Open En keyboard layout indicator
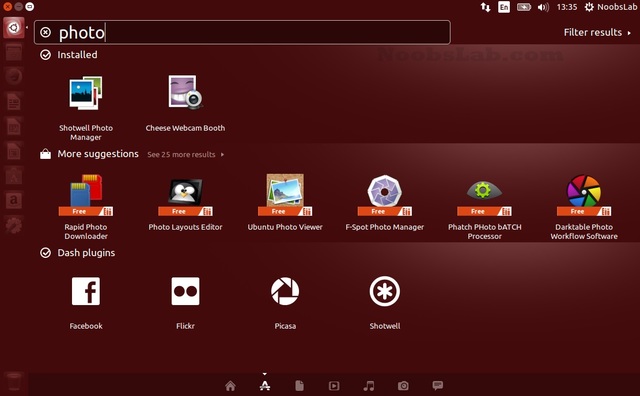This screenshot has height=396, width=640. (x=504, y=7)
